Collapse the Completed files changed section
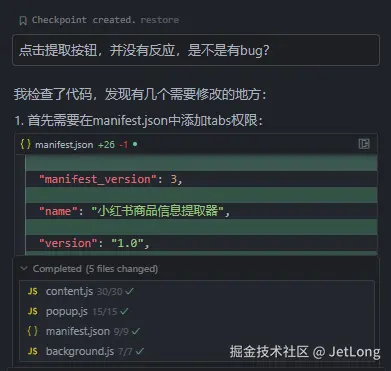 [x=24, y=268]
